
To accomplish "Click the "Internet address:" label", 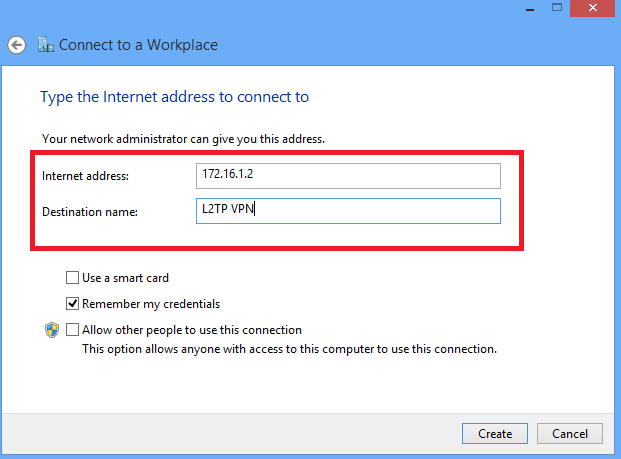I will [x=86, y=176].
